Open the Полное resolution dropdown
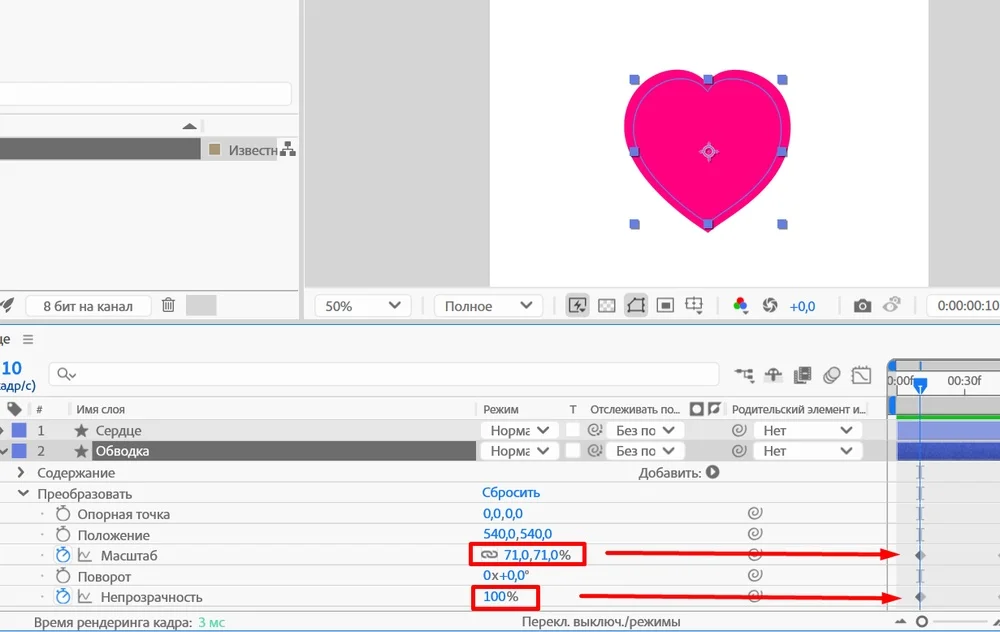 [x=489, y=306]
